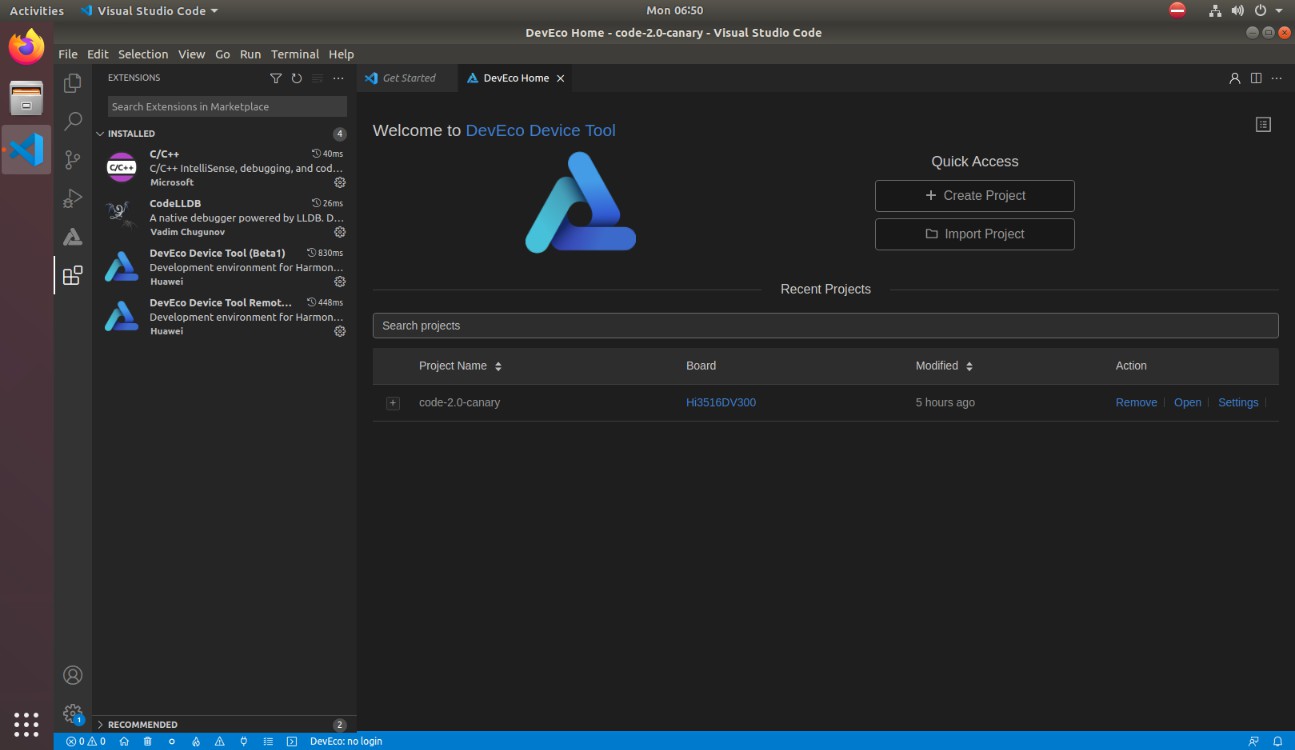This screenshot has width=1295, height=750.
Task: Open the Run menu
Action: [251, 54]
